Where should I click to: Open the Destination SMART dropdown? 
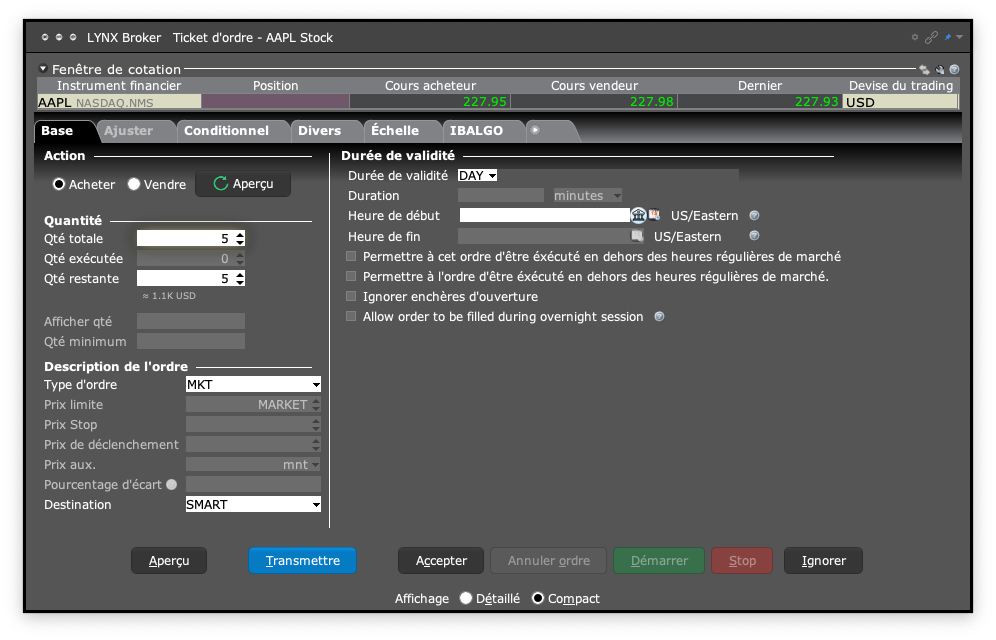coord(253,504)
